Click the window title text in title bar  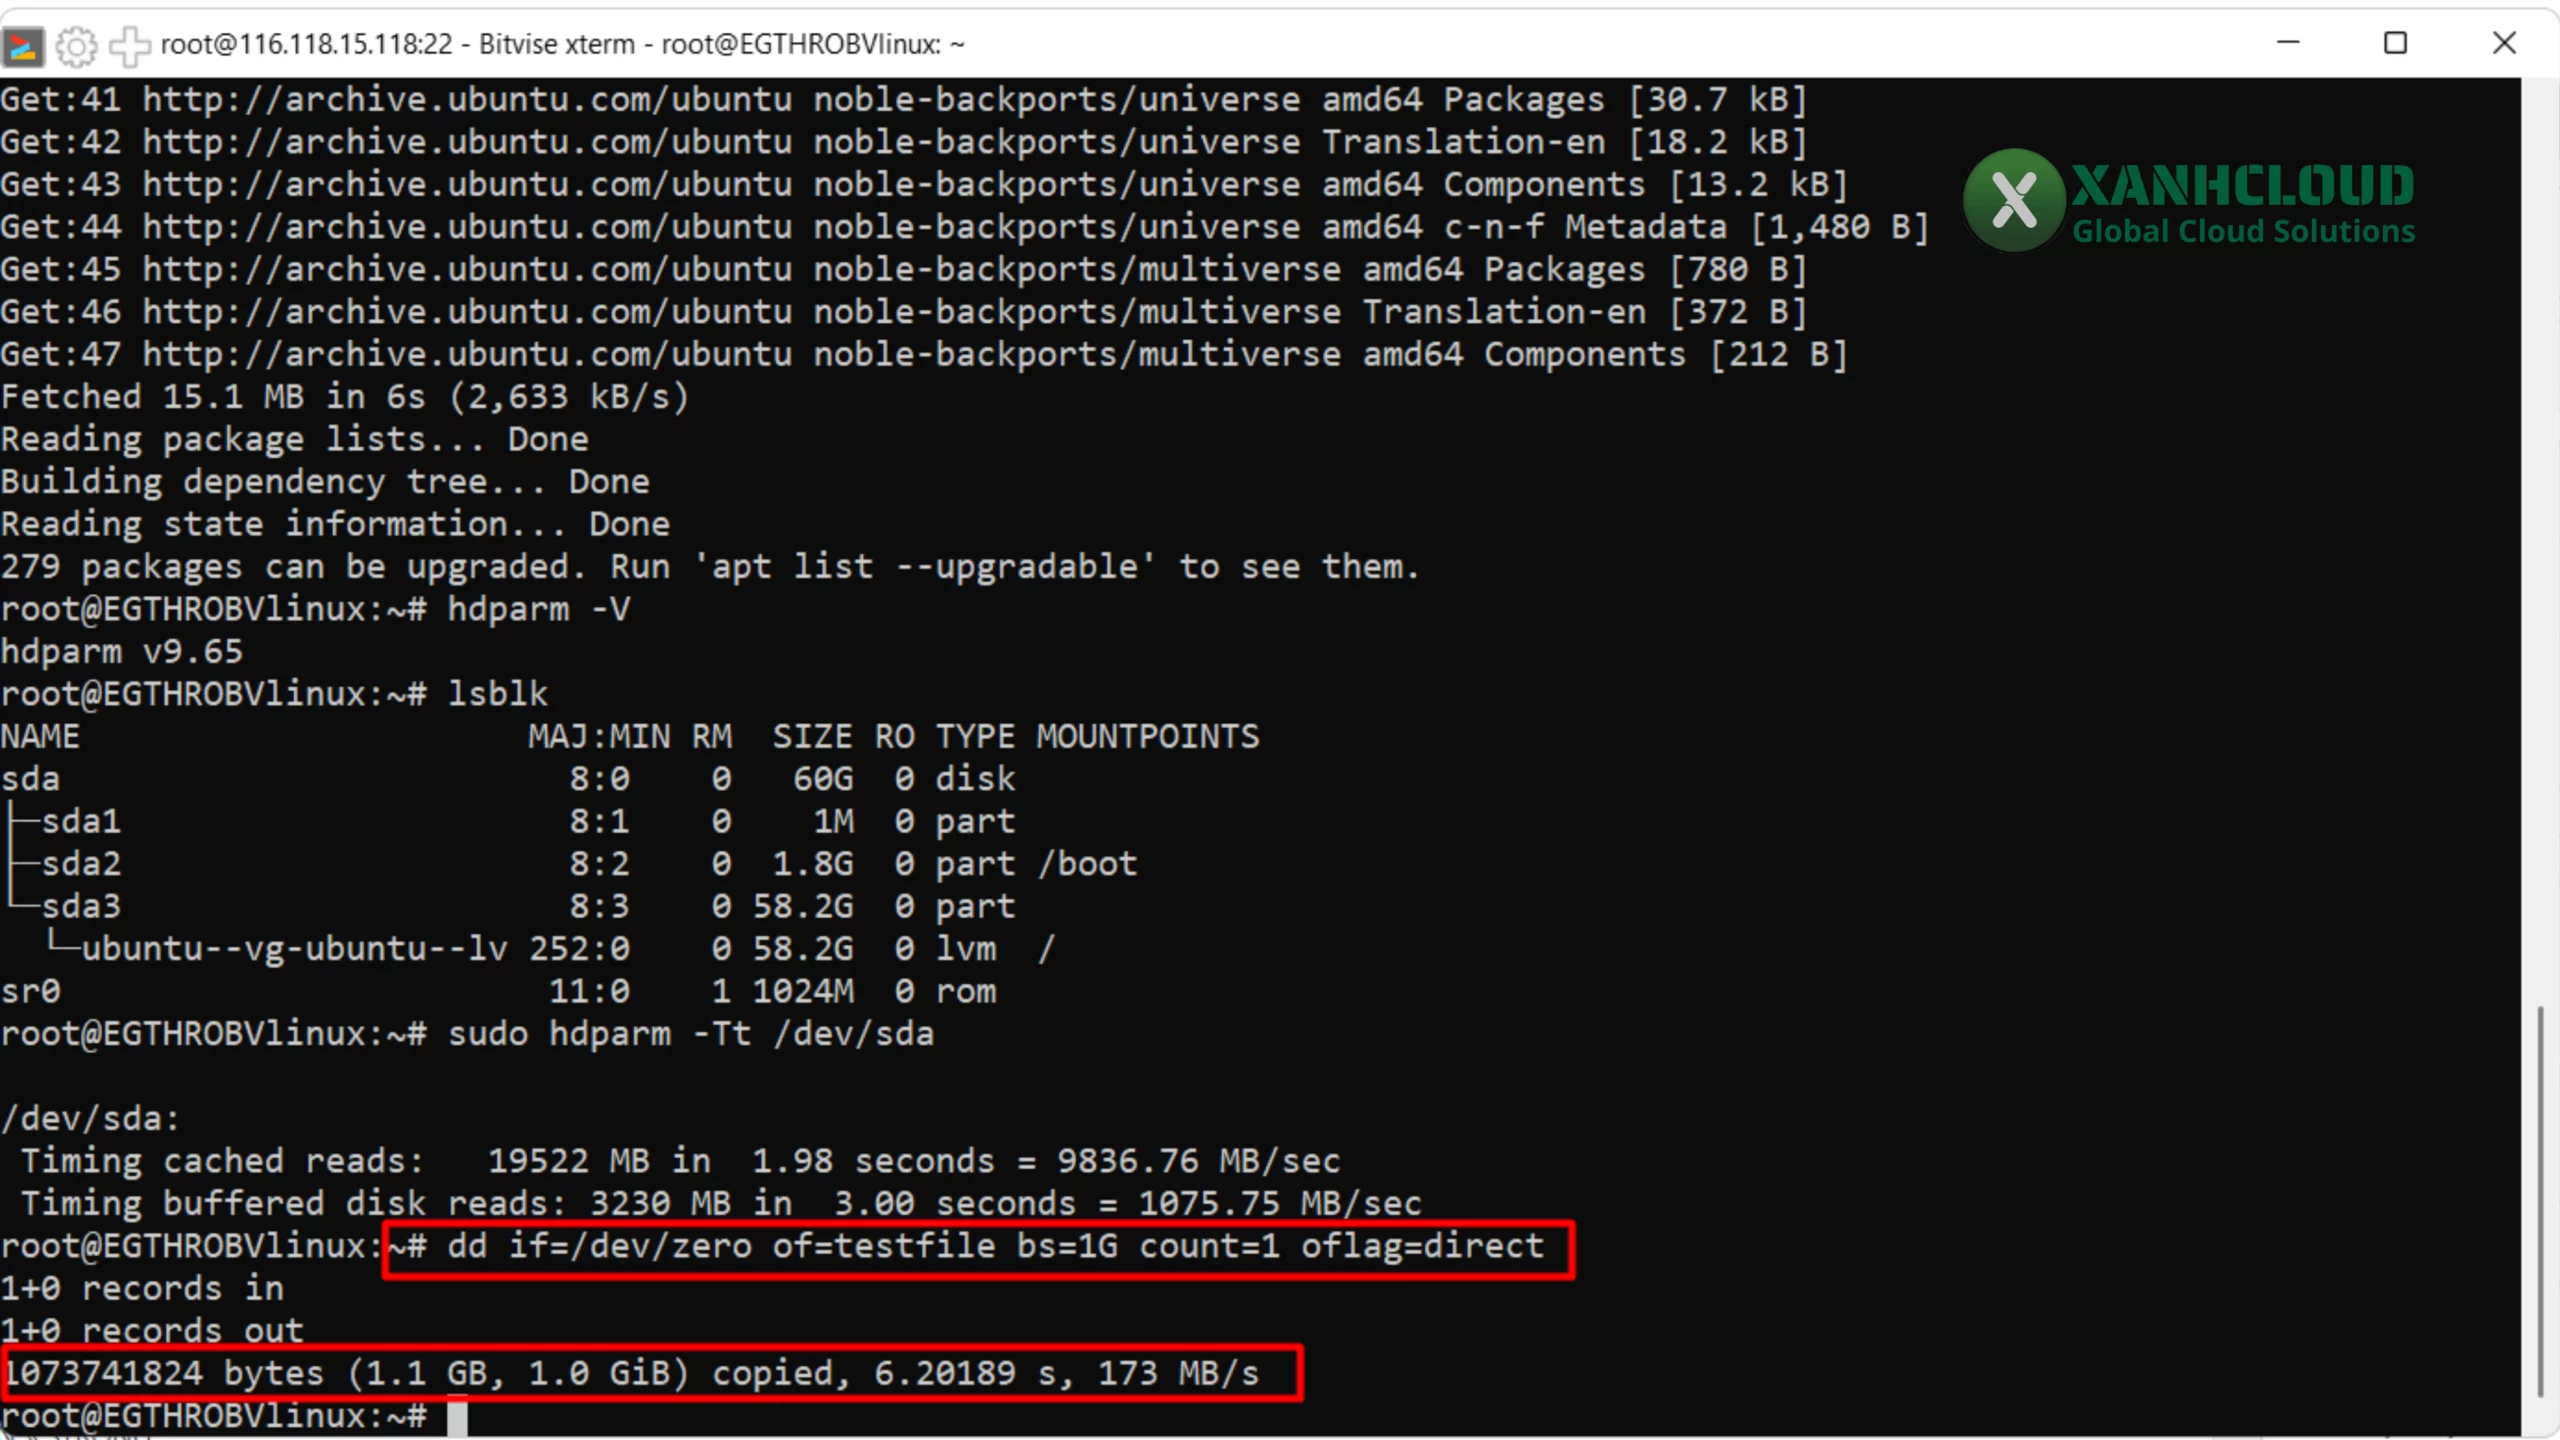562,45
